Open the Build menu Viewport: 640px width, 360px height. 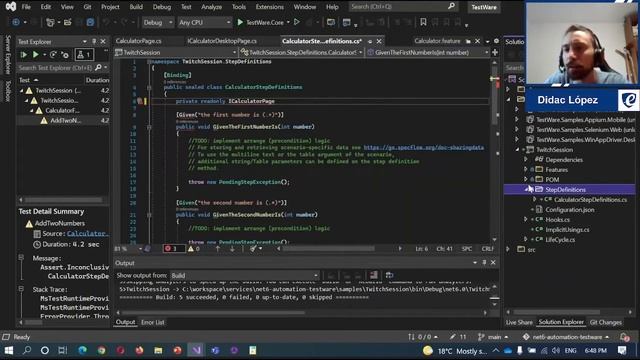click(136, 7)
